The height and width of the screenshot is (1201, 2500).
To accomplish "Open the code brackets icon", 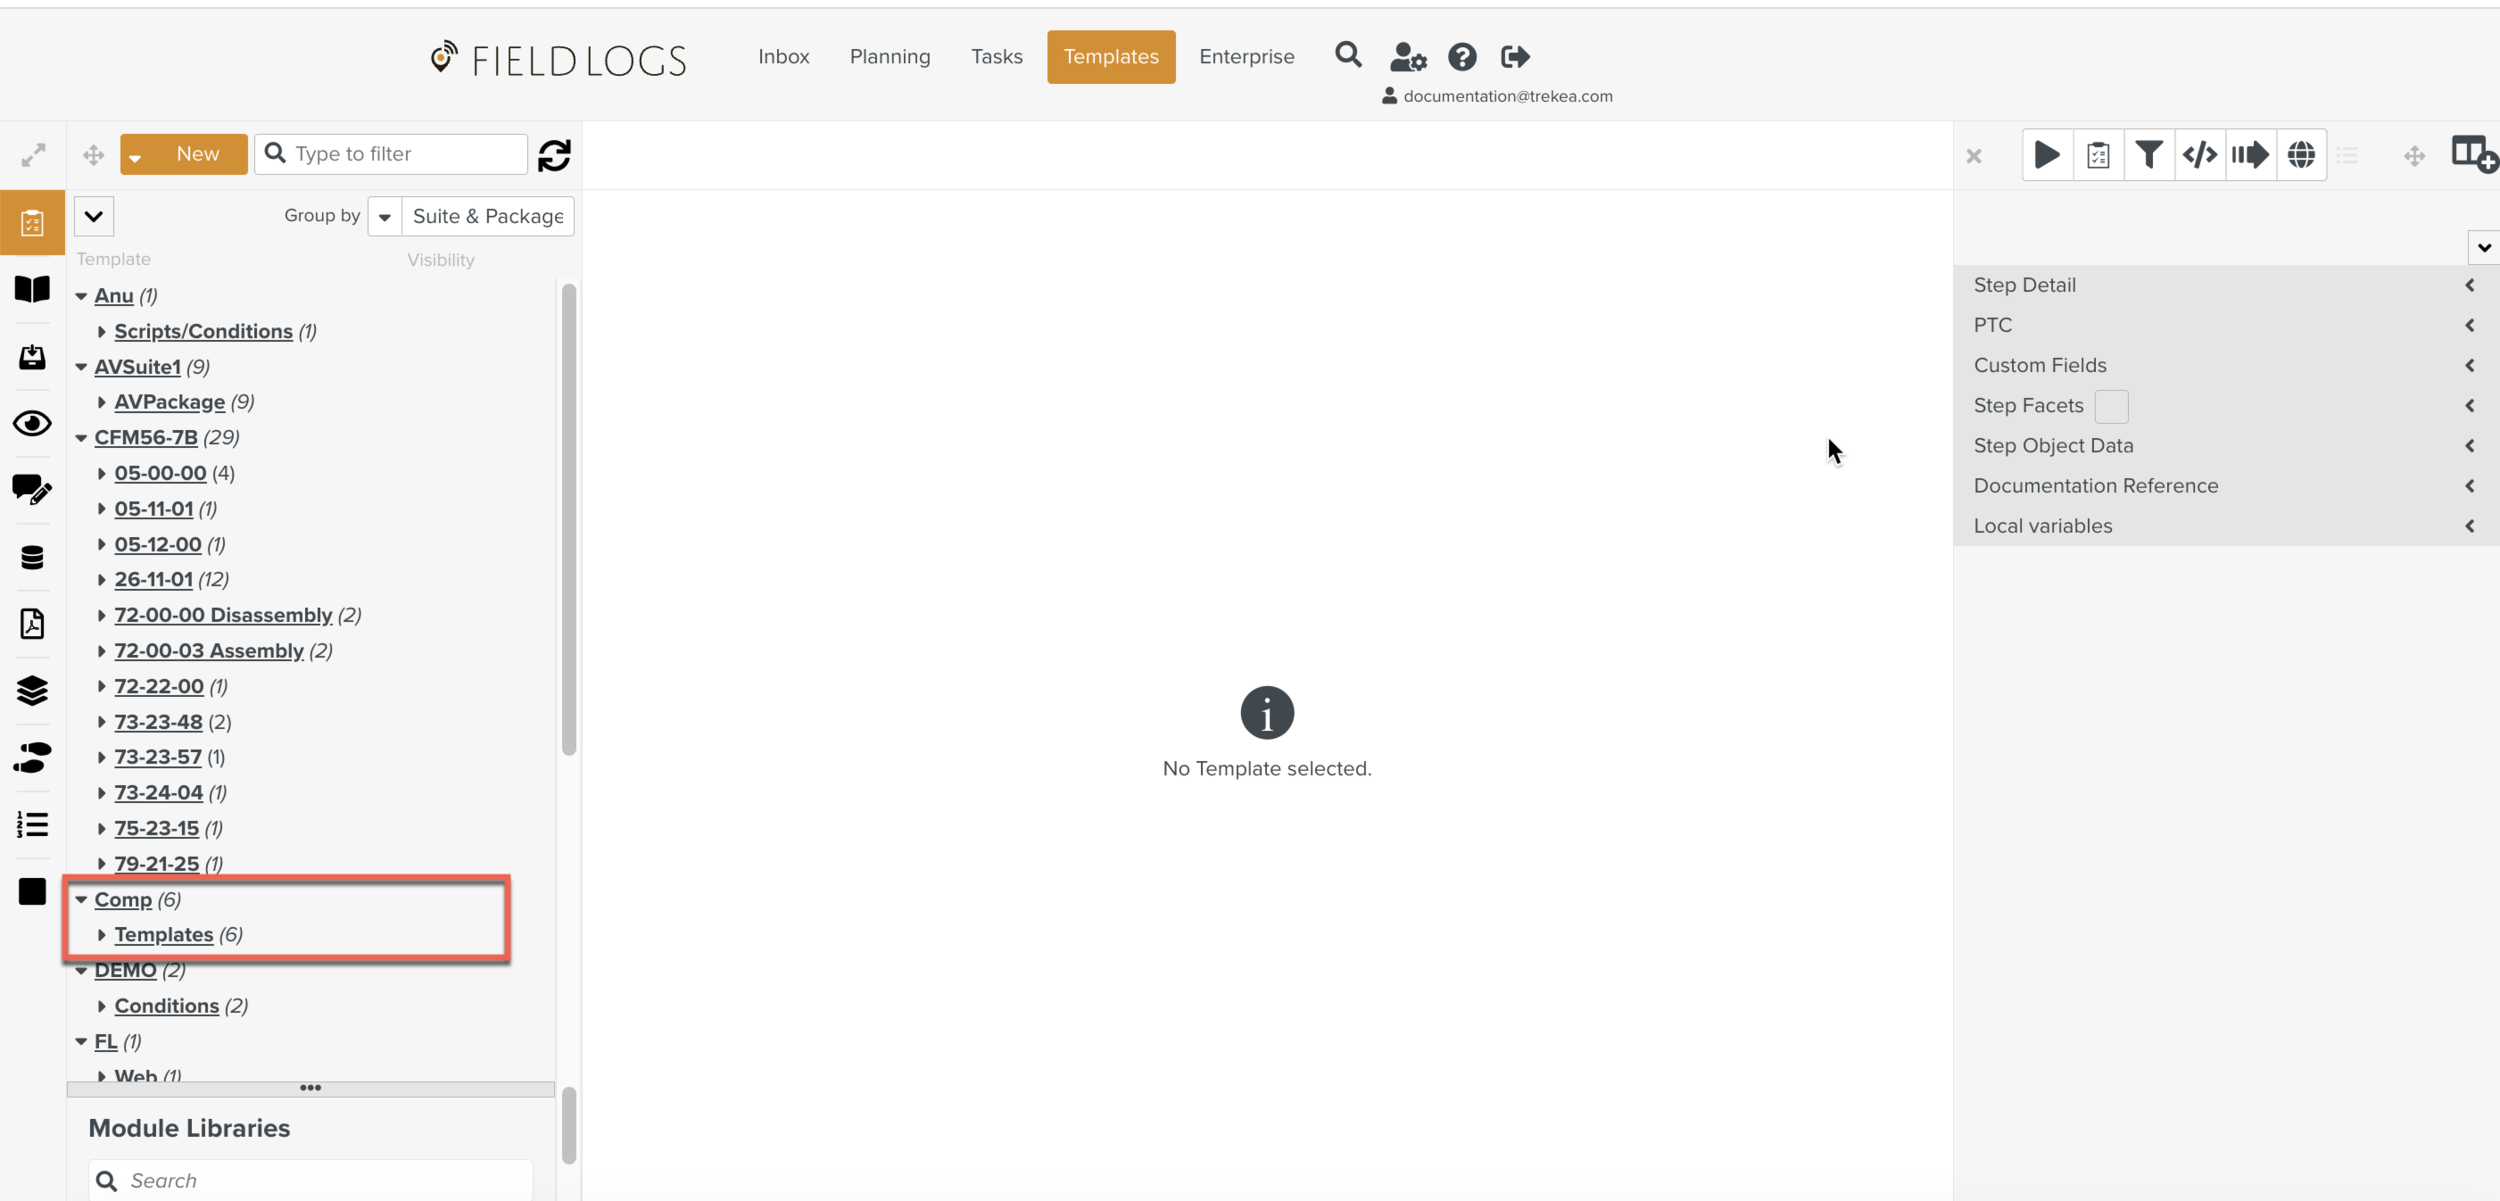I will coord(2199,155).
